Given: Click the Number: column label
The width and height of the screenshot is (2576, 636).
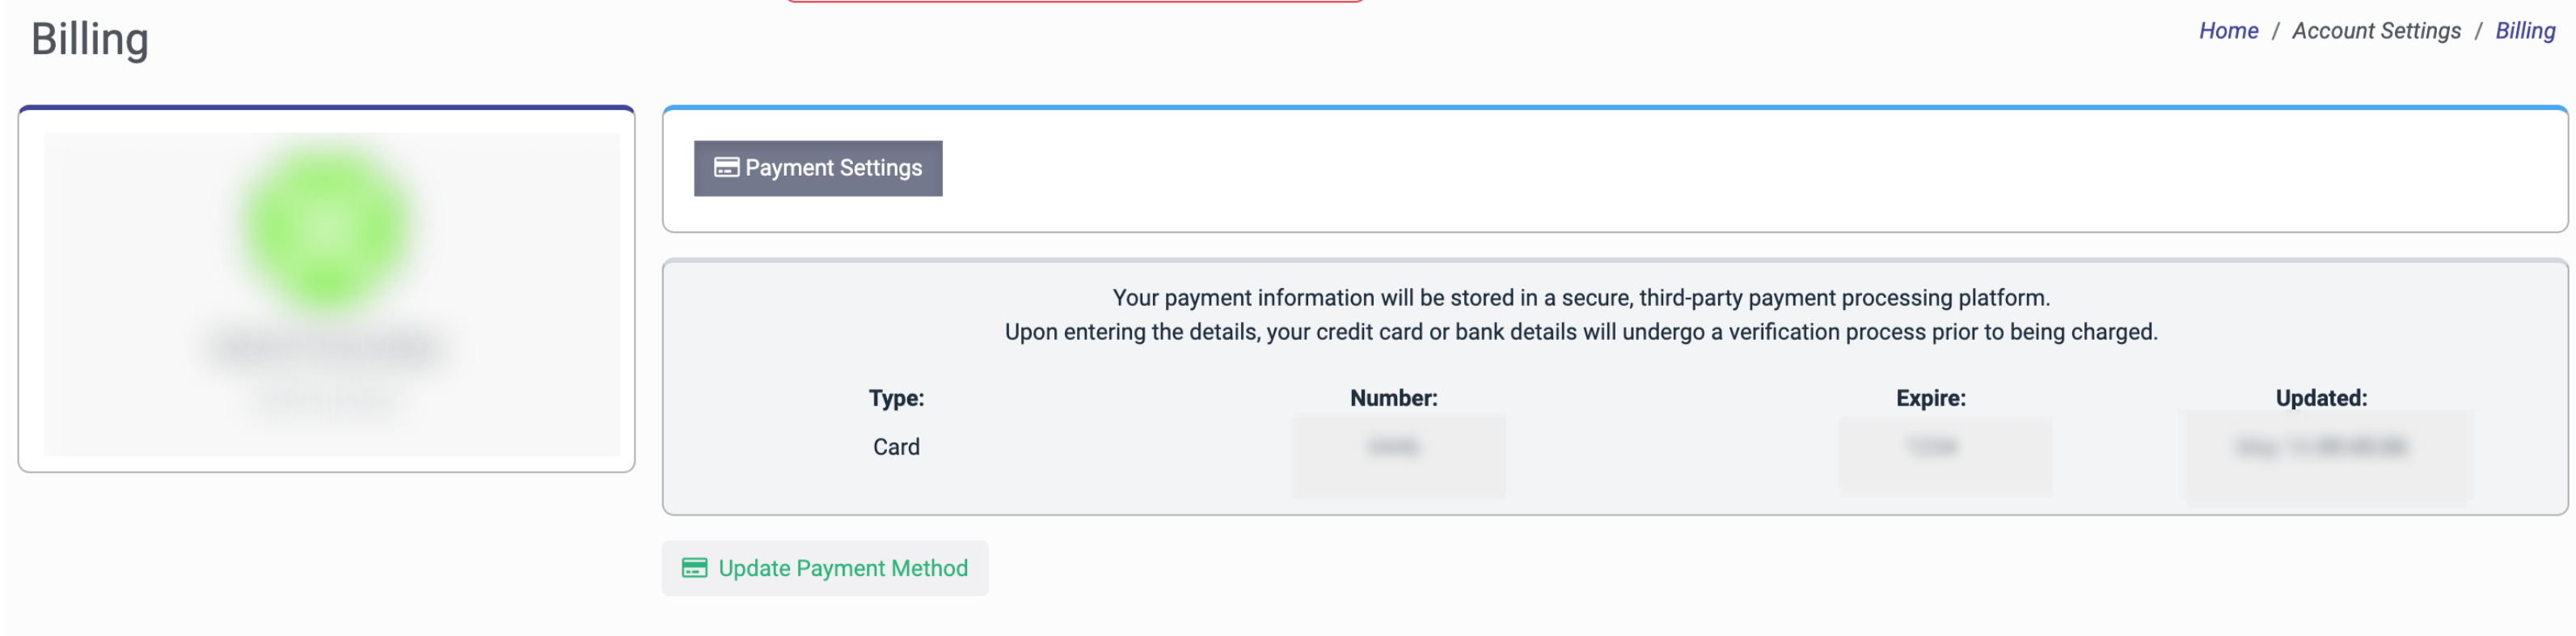Looking at the screenshot, I should 1393,398.
